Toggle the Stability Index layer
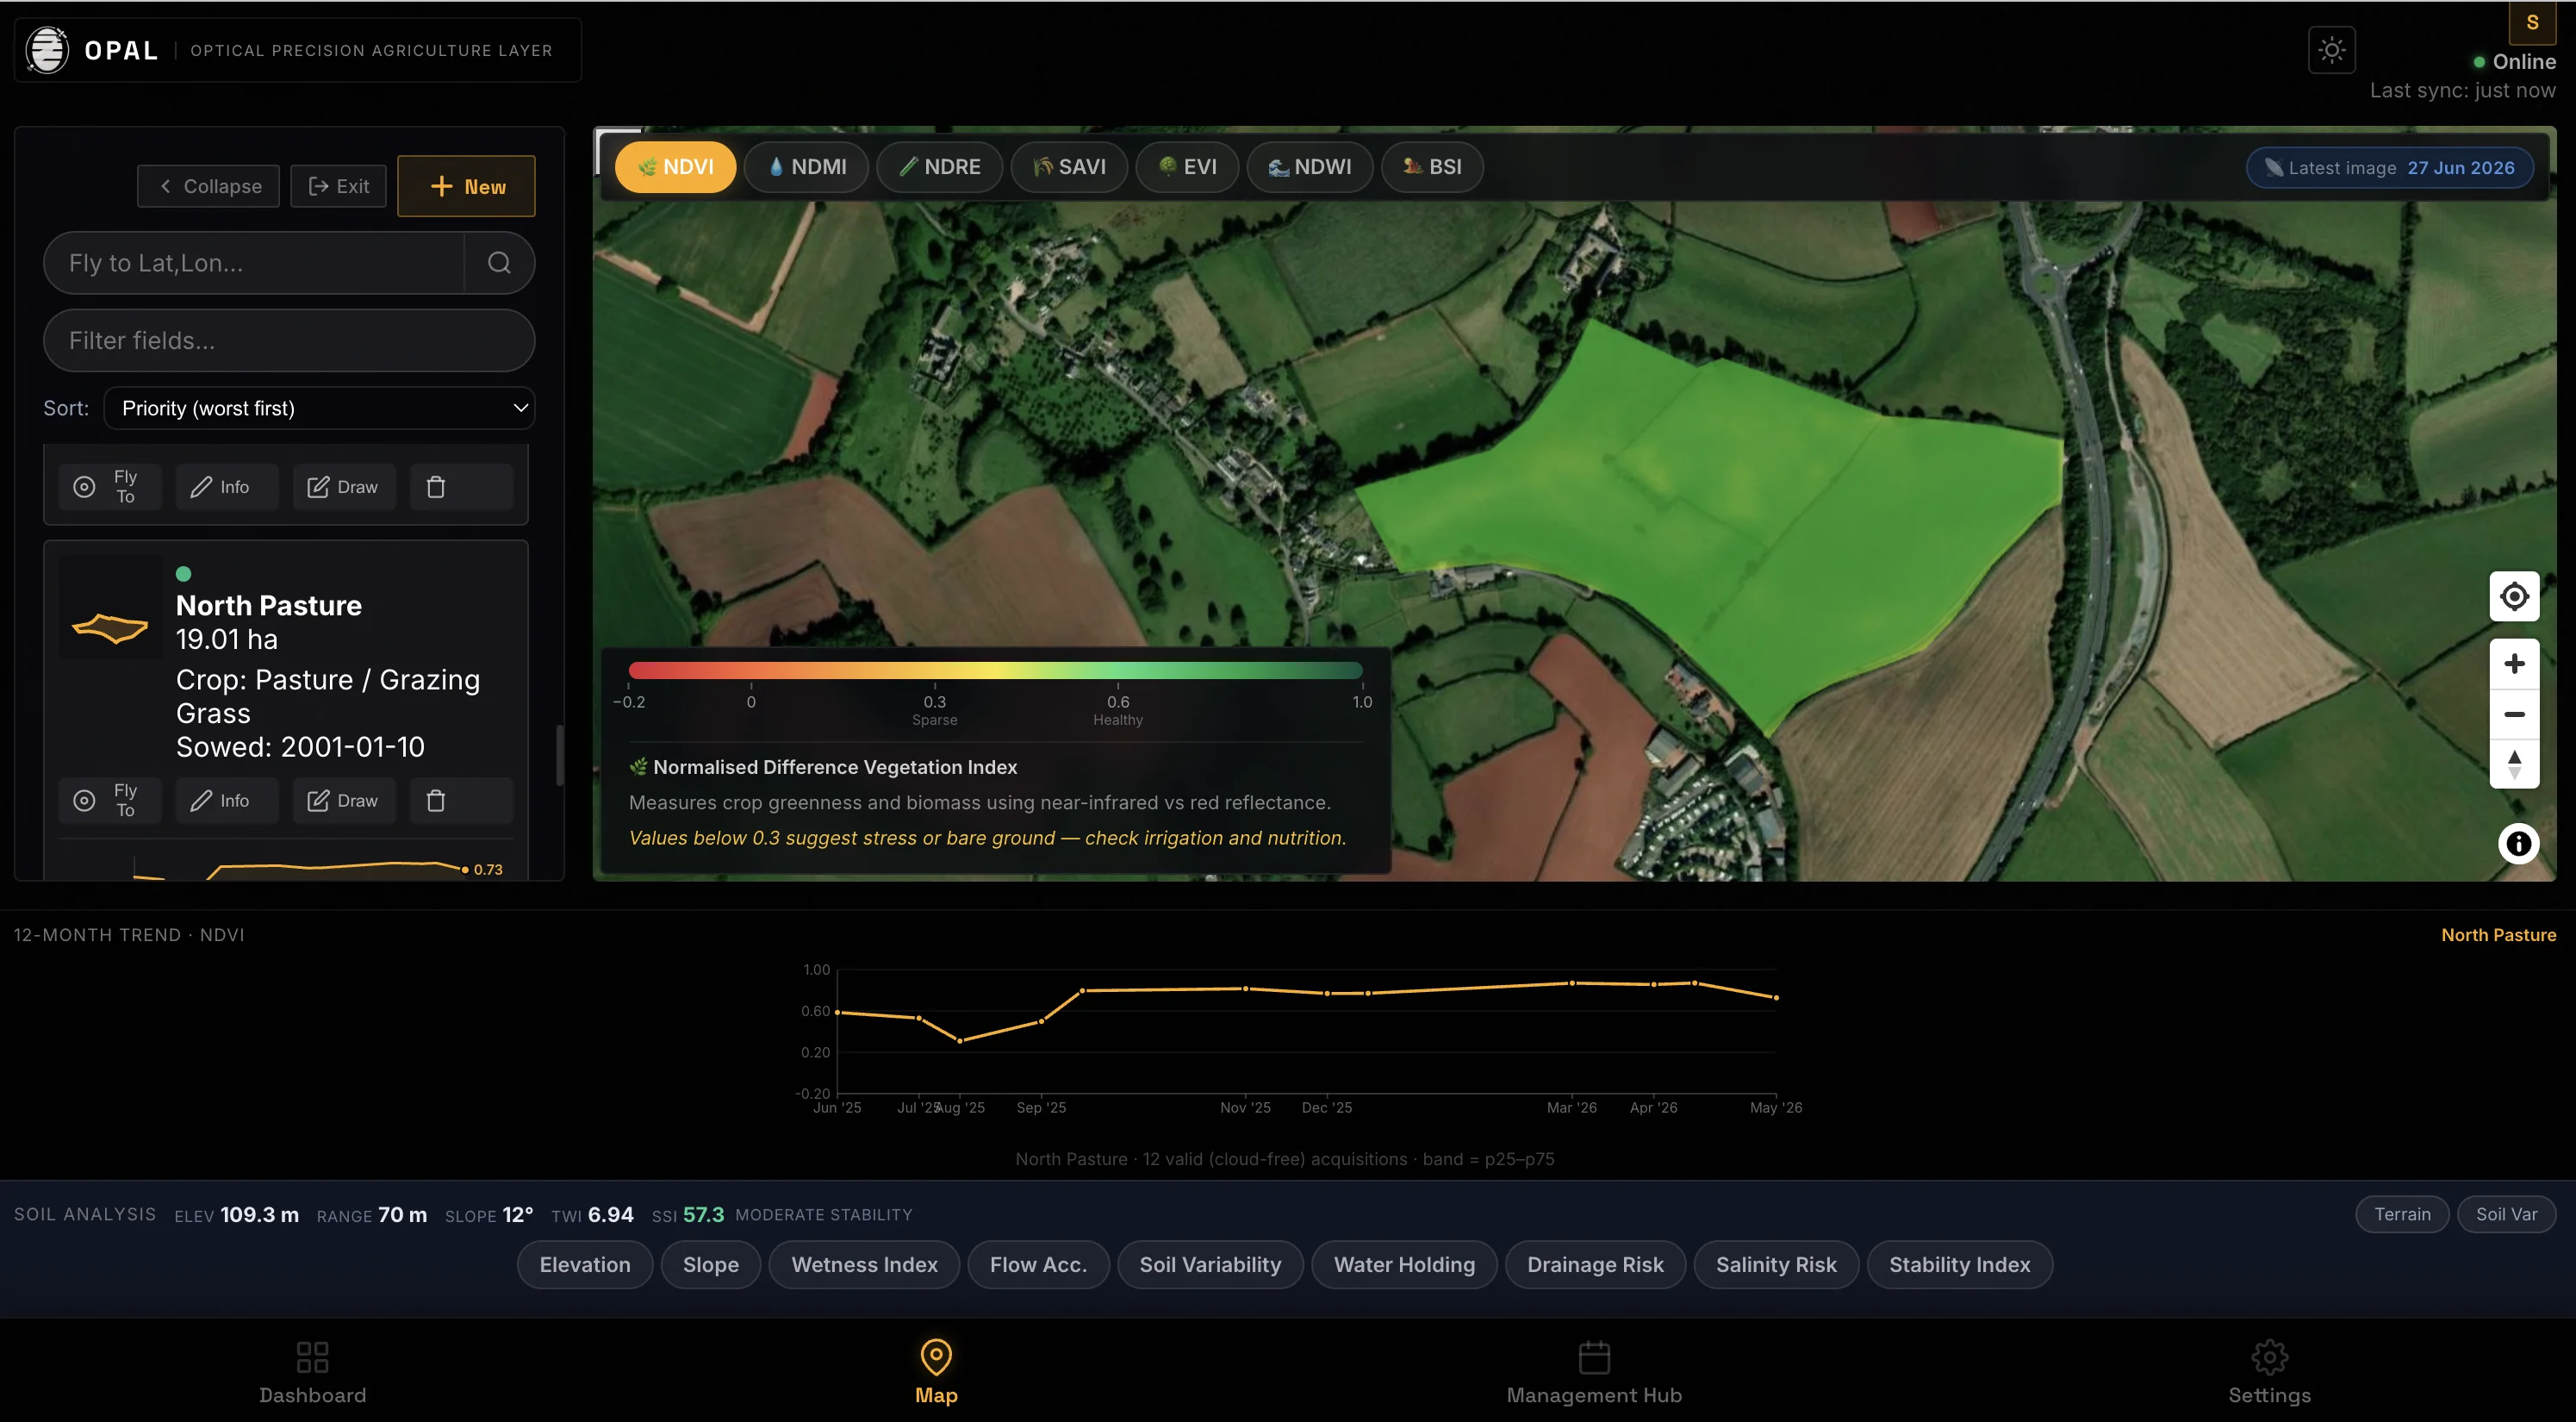 (1959, 1265)
